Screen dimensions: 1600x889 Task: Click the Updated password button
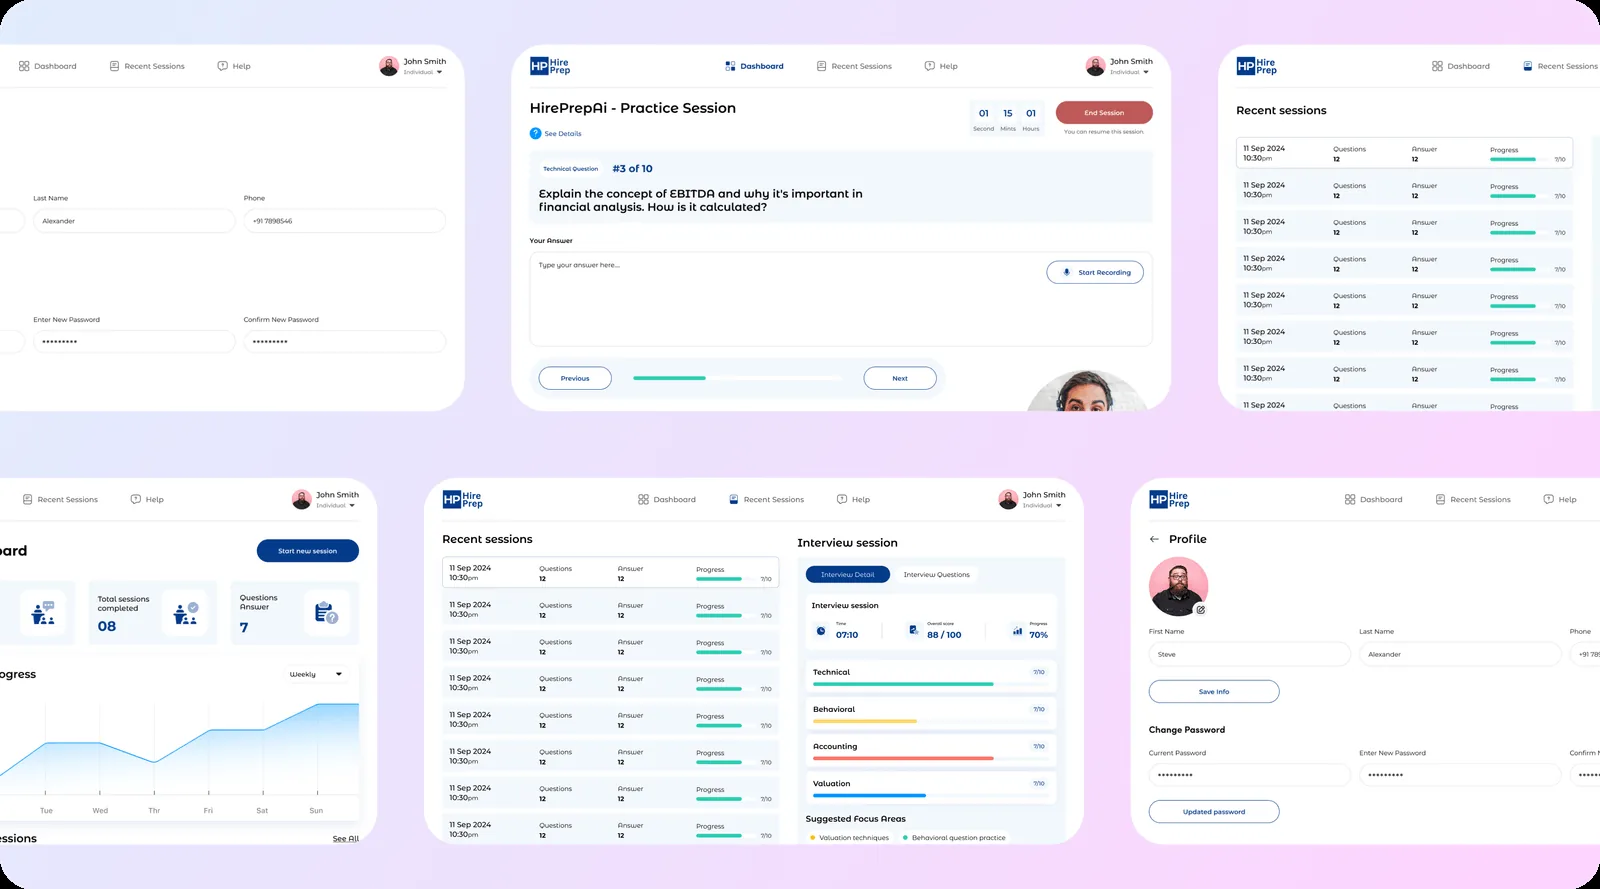tap(1214, 812)
